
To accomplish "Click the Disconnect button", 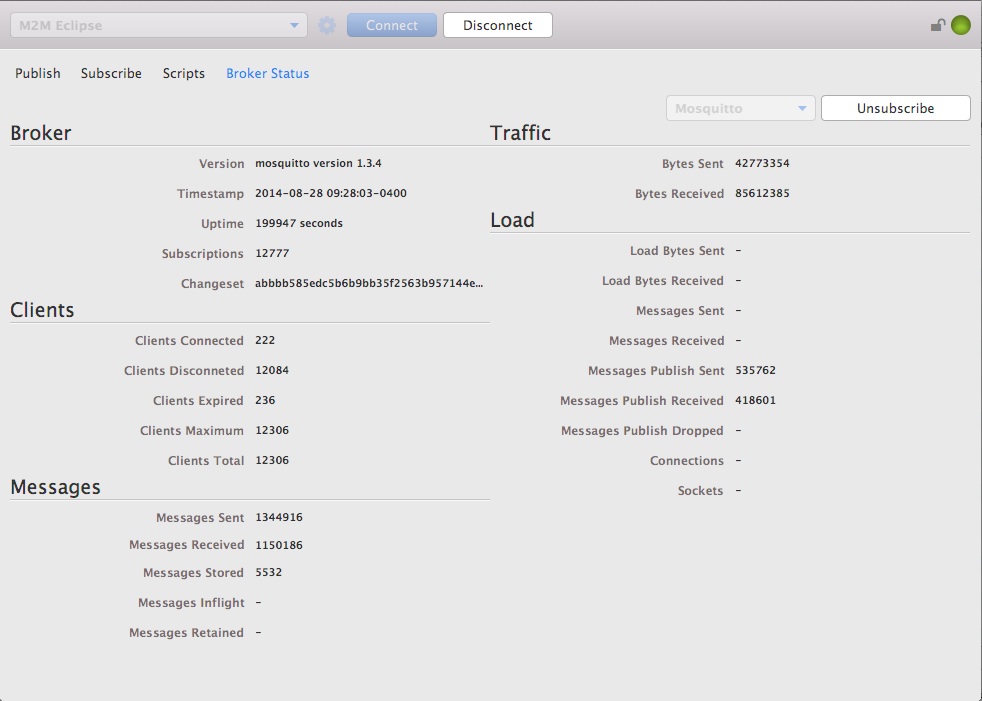I will click(498, 25).
